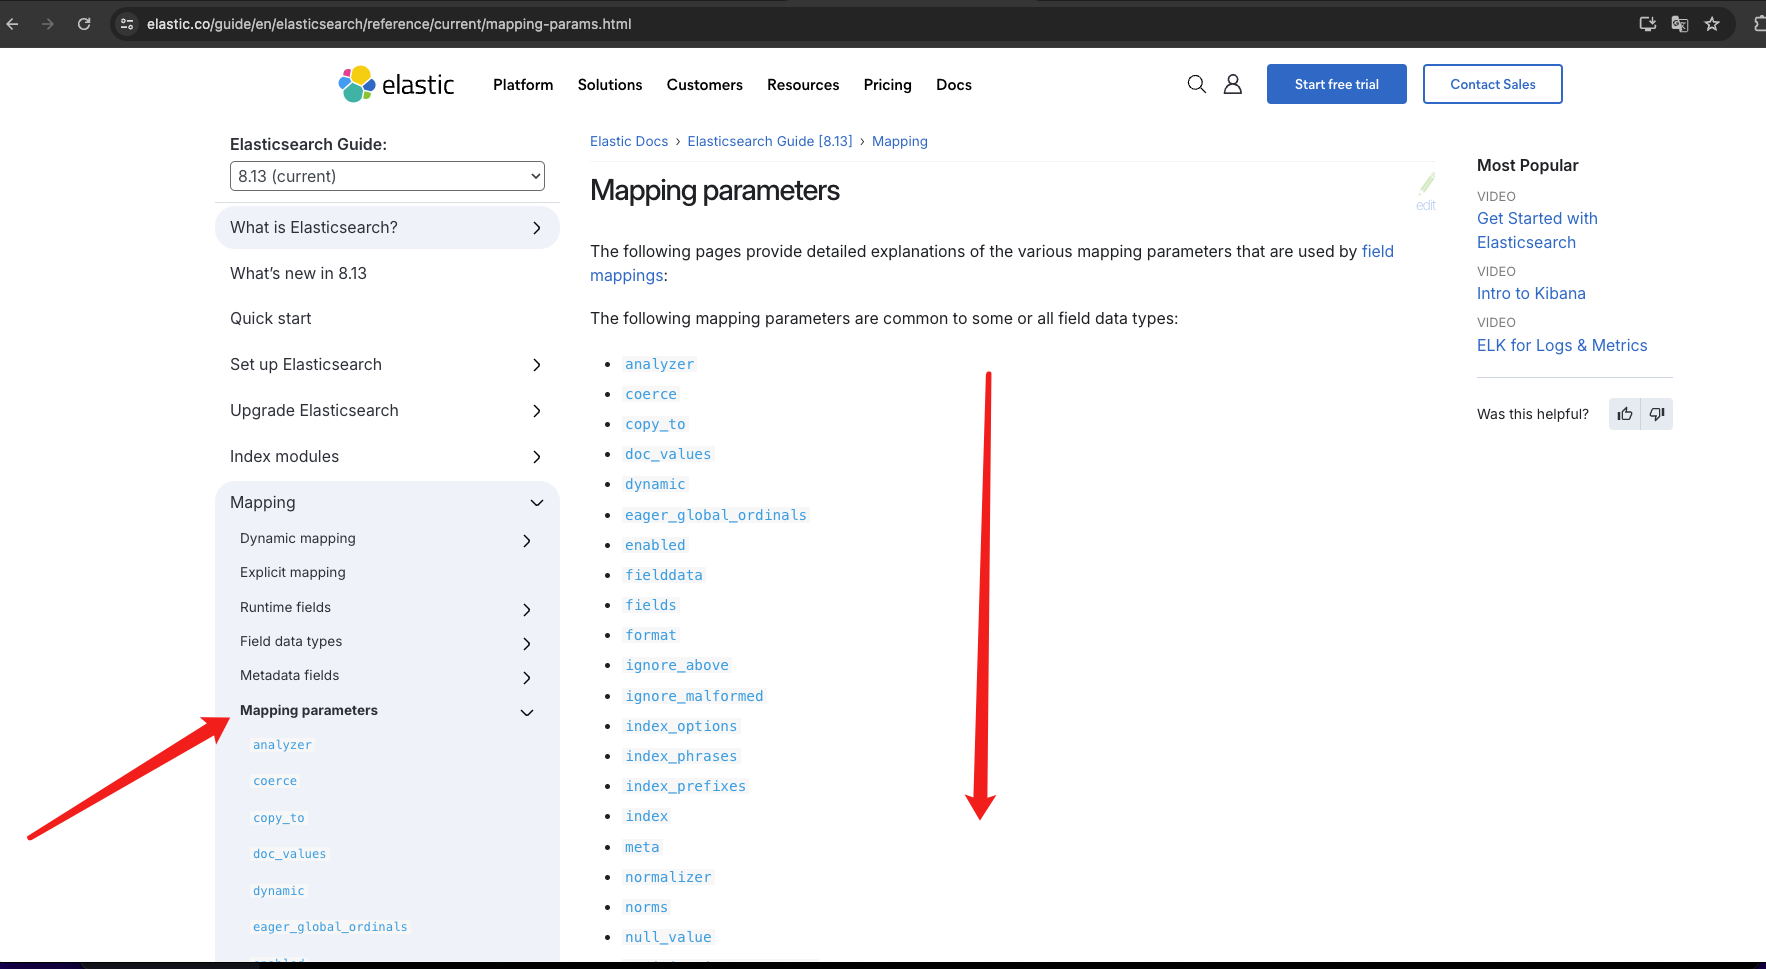Open Get Started with Elasticsearch video
1766x969 pixels.
pos(1537,230)
